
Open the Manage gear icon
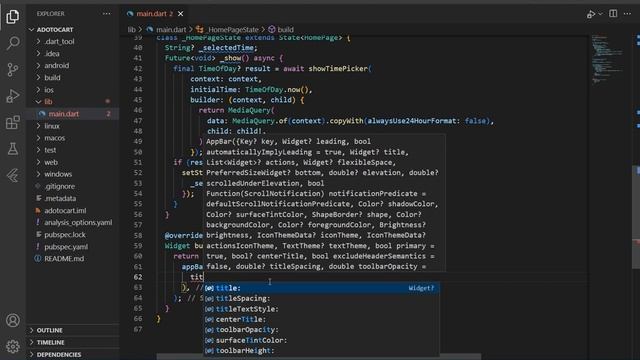(x=13, y=347)
